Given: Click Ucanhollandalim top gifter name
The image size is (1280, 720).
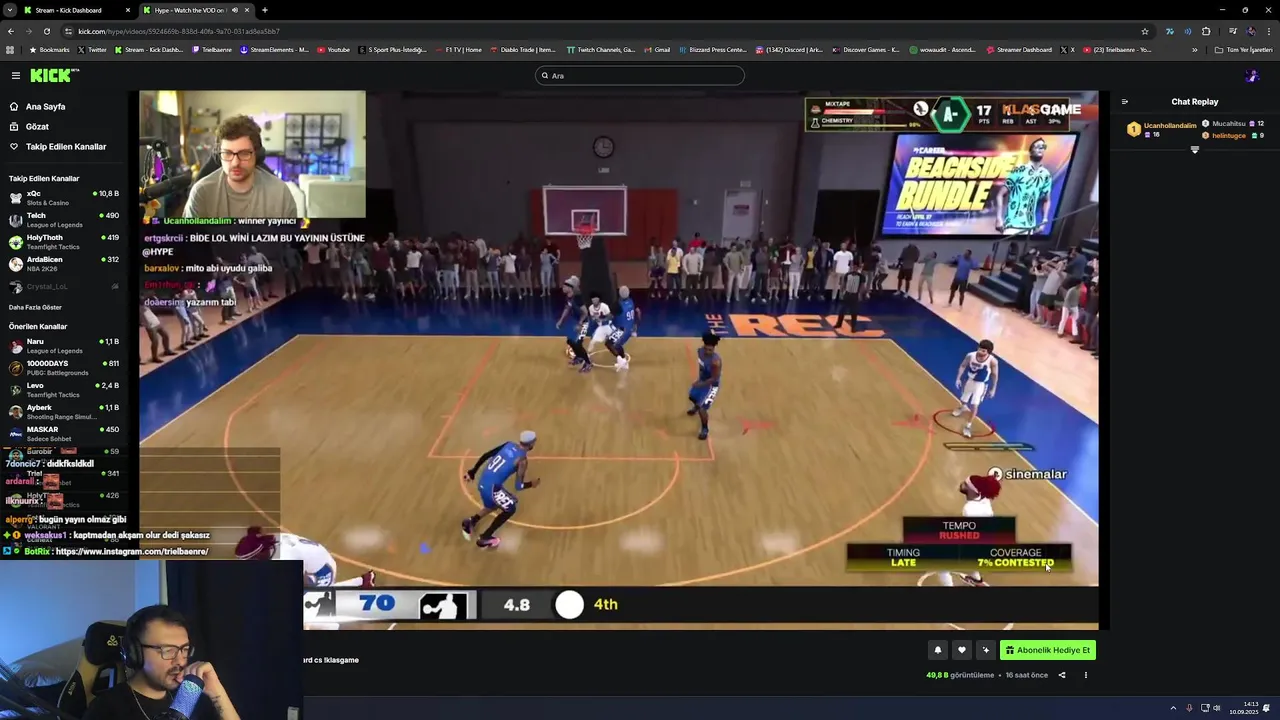Looking at the screenshot, I should 1170,126.
